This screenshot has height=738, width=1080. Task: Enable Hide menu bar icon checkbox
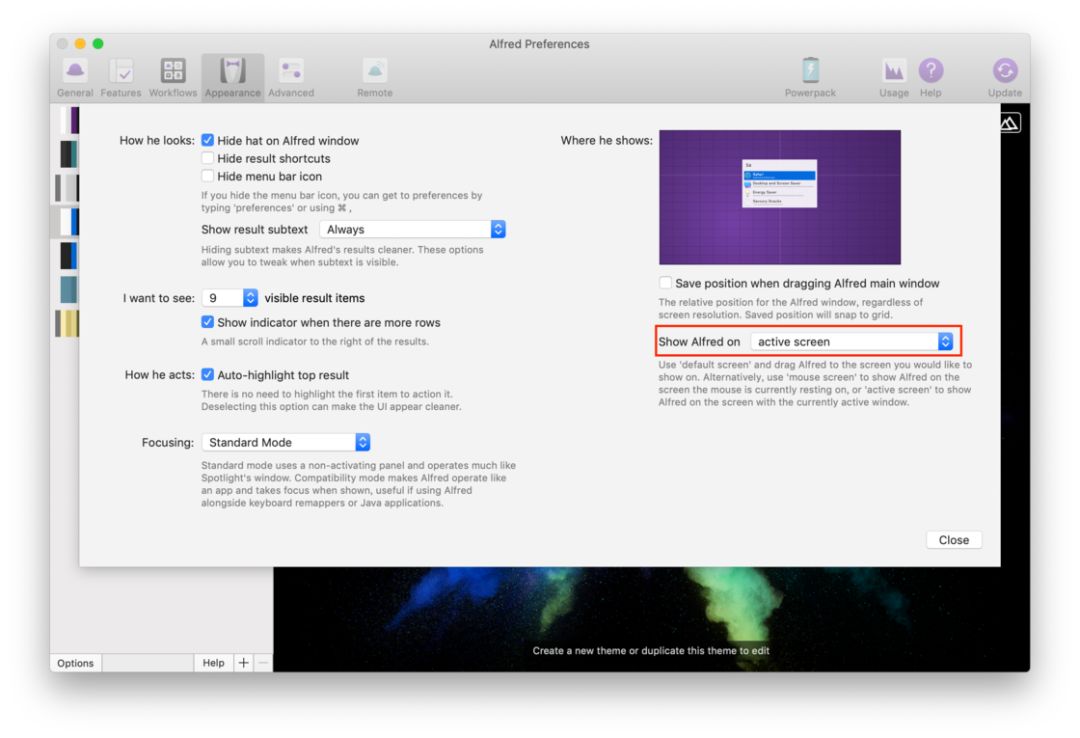(x=207, y=176)
